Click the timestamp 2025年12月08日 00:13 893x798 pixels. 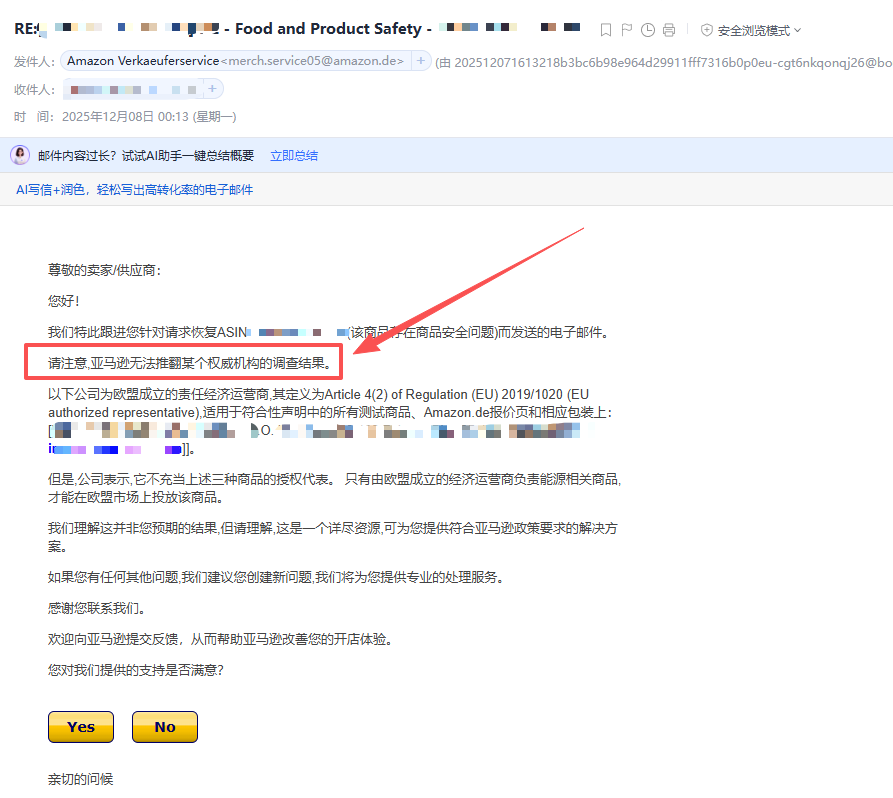[x=125, y=117]
